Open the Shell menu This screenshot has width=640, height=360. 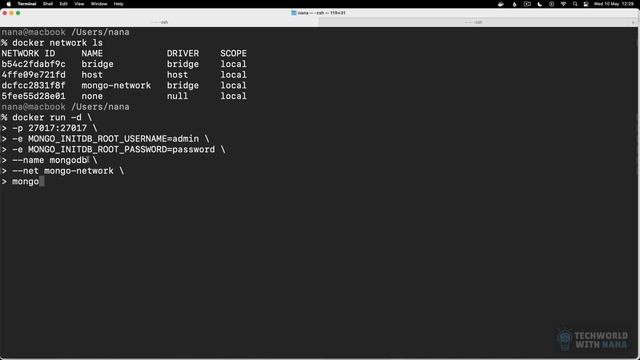point(48,4)
